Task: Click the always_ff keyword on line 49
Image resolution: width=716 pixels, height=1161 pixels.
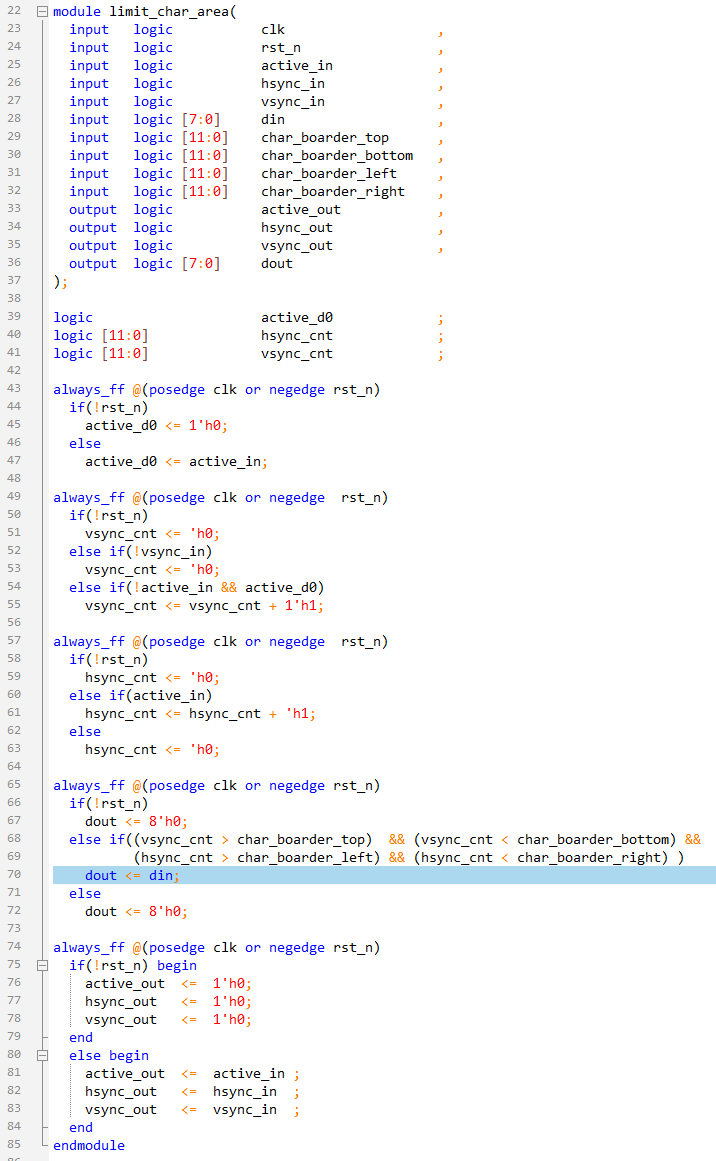Action: click(89, 498)
